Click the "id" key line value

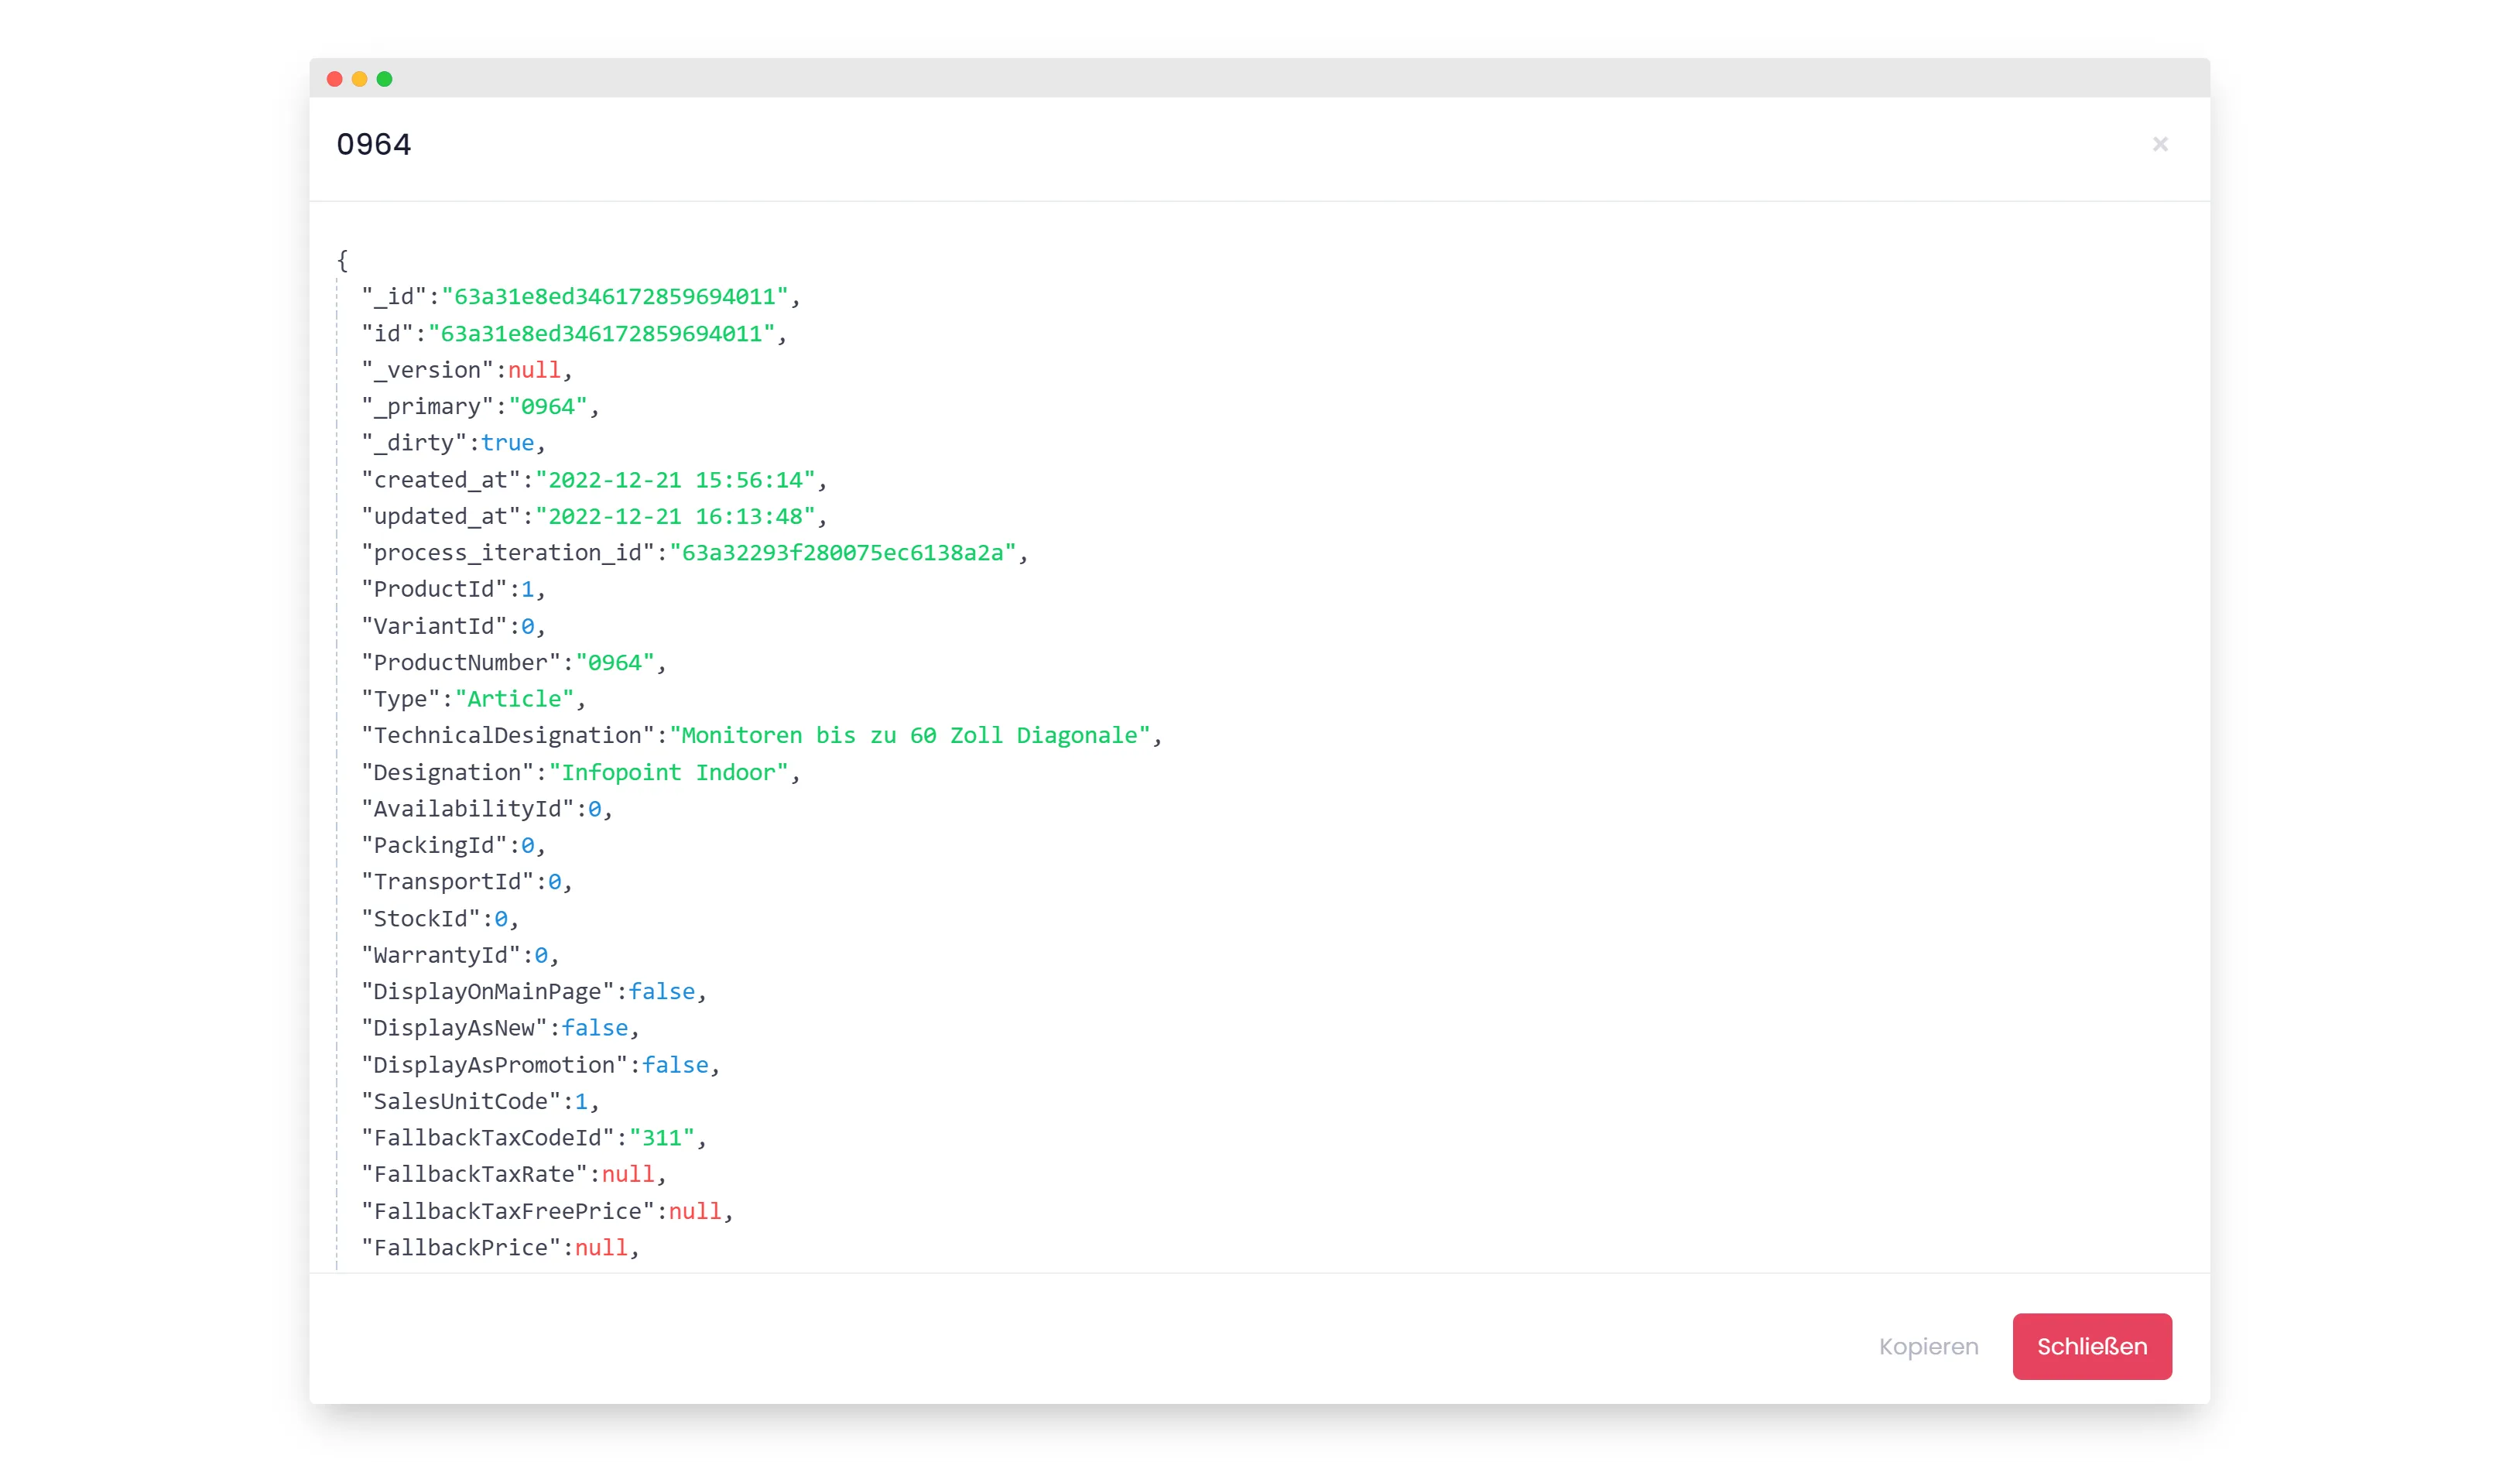(x=602, y=333)
